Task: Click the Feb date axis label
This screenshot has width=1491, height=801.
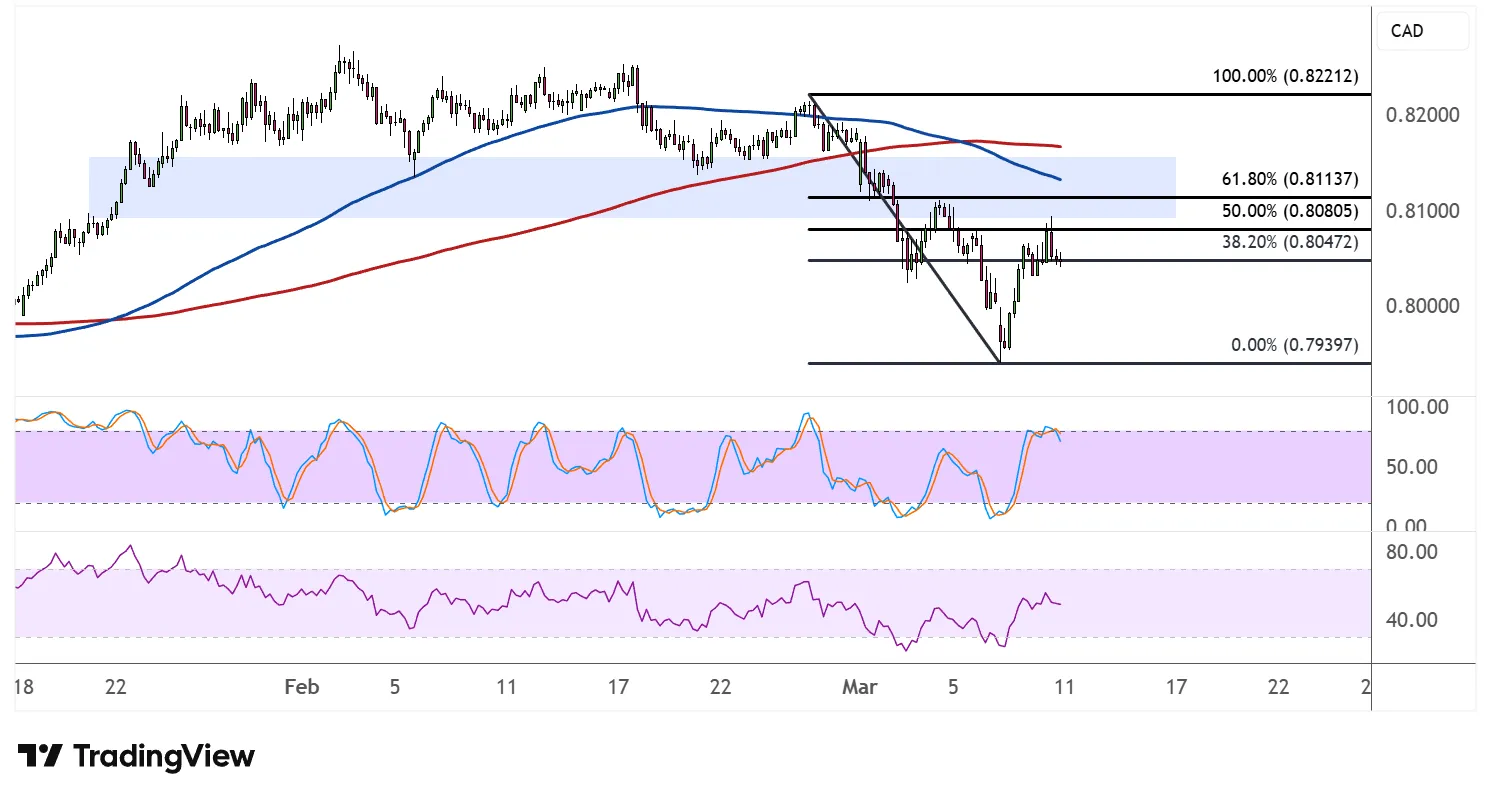Action: [x=301, y=687]
